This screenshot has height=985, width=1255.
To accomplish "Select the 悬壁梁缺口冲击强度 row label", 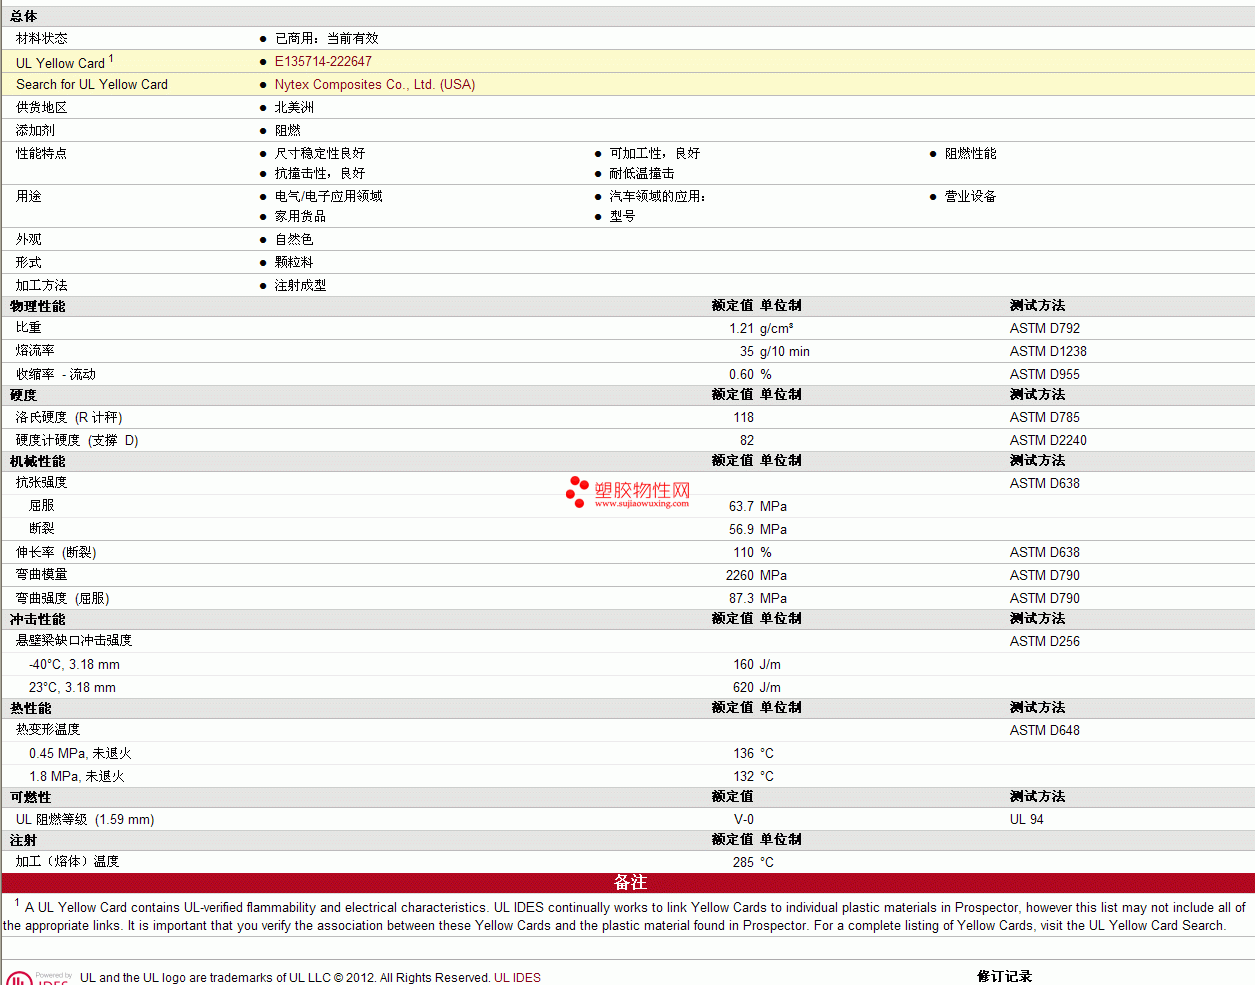I will pos(74,640).
